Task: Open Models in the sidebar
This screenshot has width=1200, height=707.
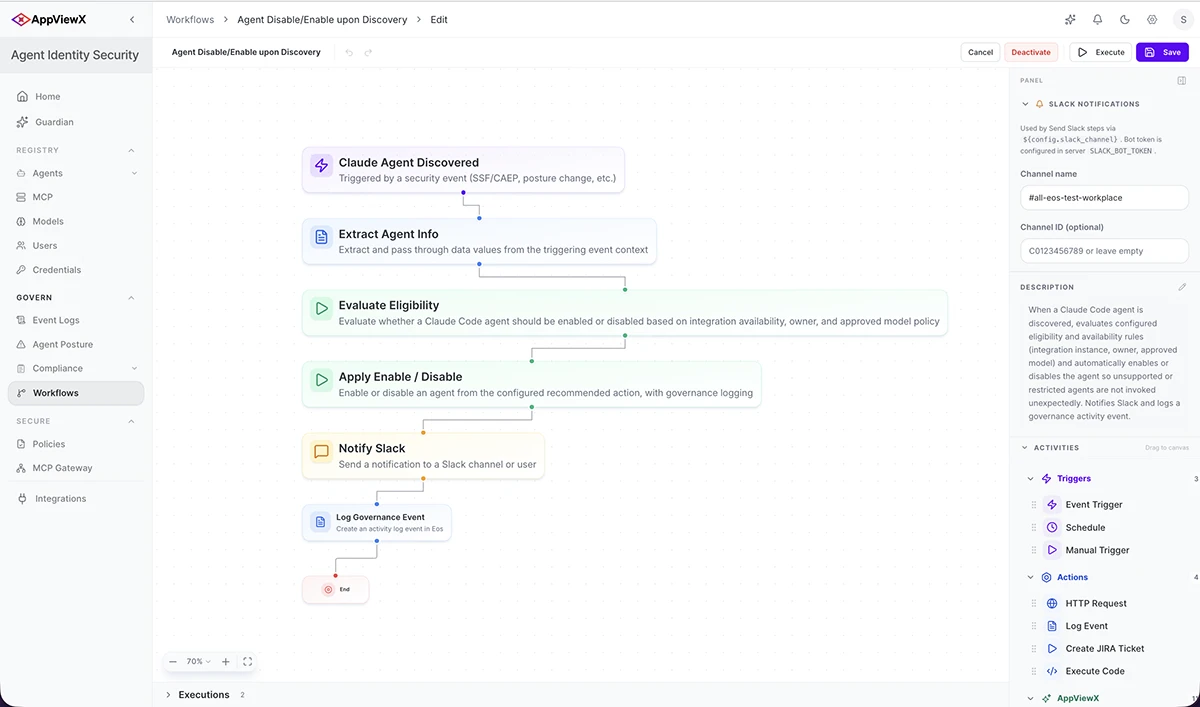Action: 75,222
